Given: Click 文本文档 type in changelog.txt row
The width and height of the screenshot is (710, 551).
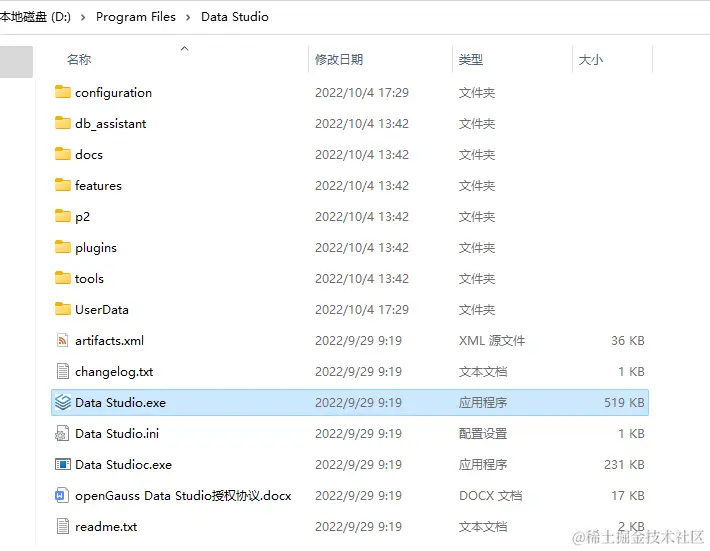Looking at the screenshot, I should coord(483,372).
